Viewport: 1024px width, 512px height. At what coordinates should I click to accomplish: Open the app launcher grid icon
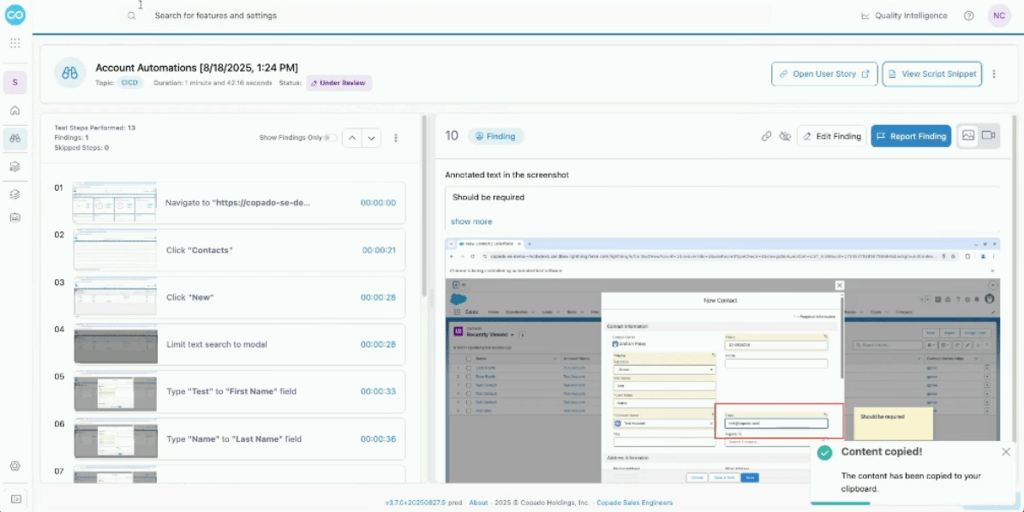[x=15, y=43]
